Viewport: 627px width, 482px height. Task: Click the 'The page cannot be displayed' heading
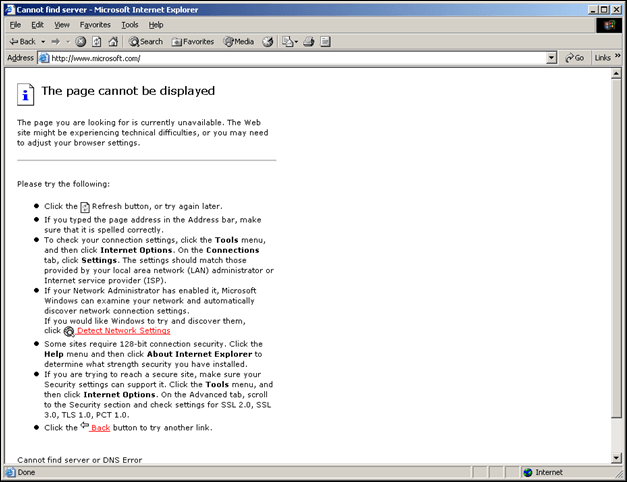(128, 91)
